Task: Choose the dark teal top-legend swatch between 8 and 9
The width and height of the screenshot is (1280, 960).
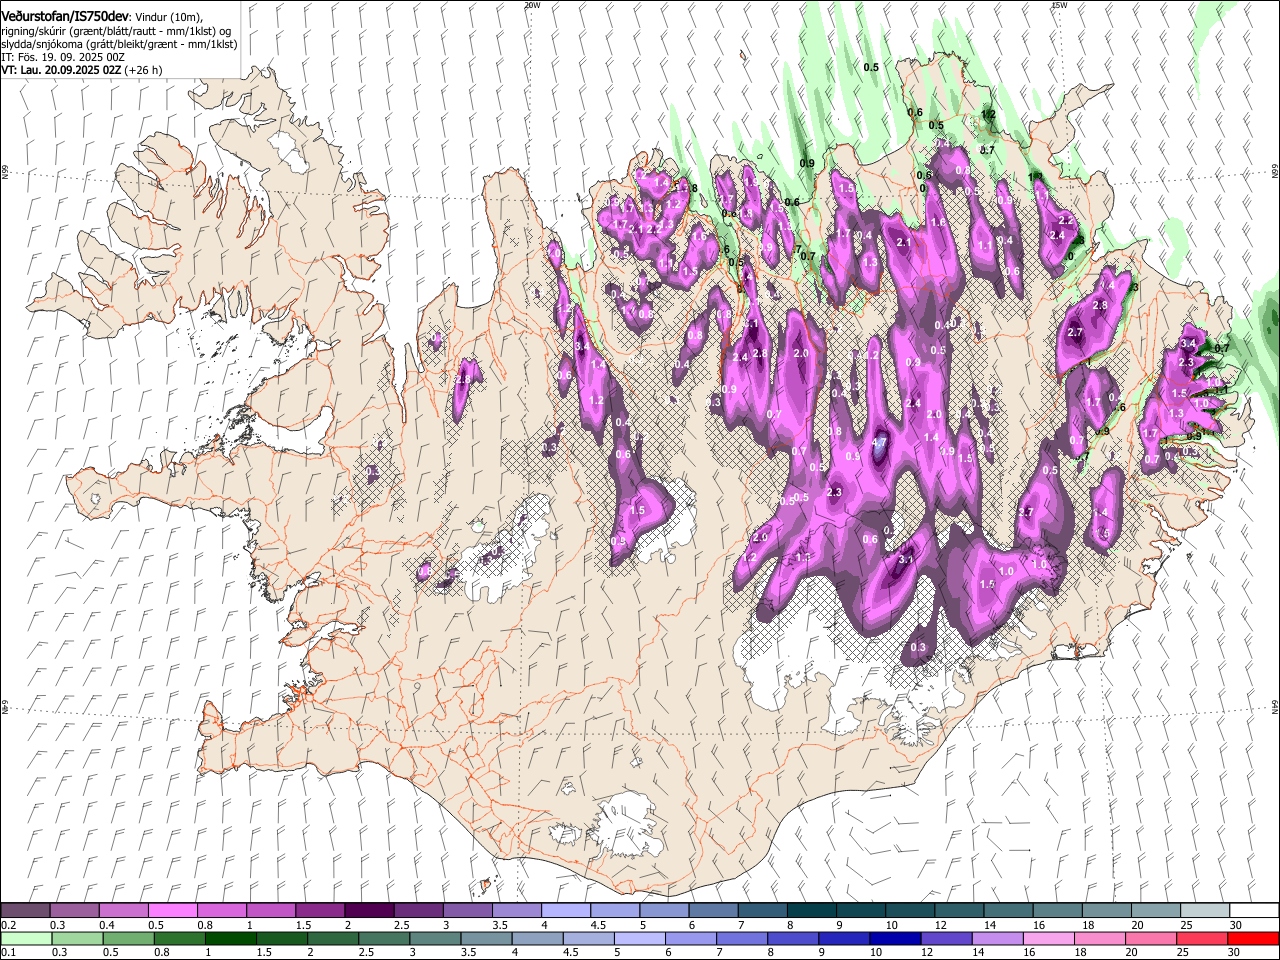Action: coord(812,911)
